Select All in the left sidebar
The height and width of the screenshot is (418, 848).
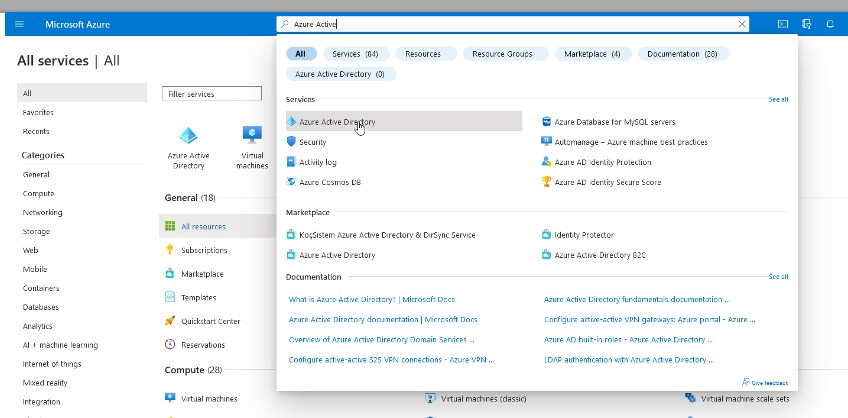click(82, 92)
